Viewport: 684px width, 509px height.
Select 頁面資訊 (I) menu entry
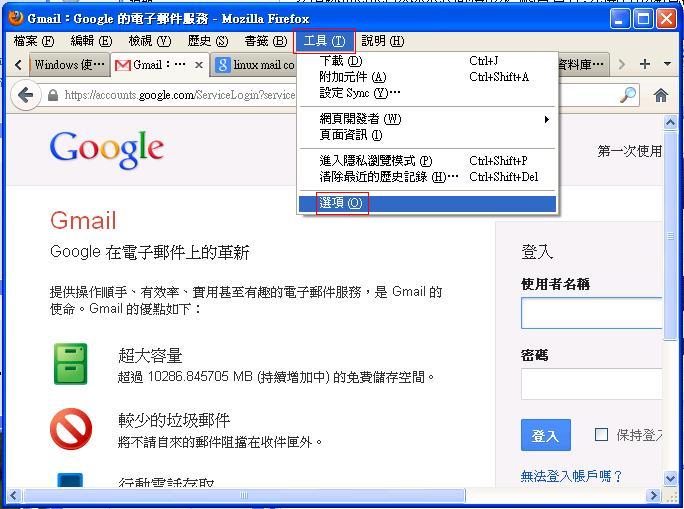tap(428, 135)
